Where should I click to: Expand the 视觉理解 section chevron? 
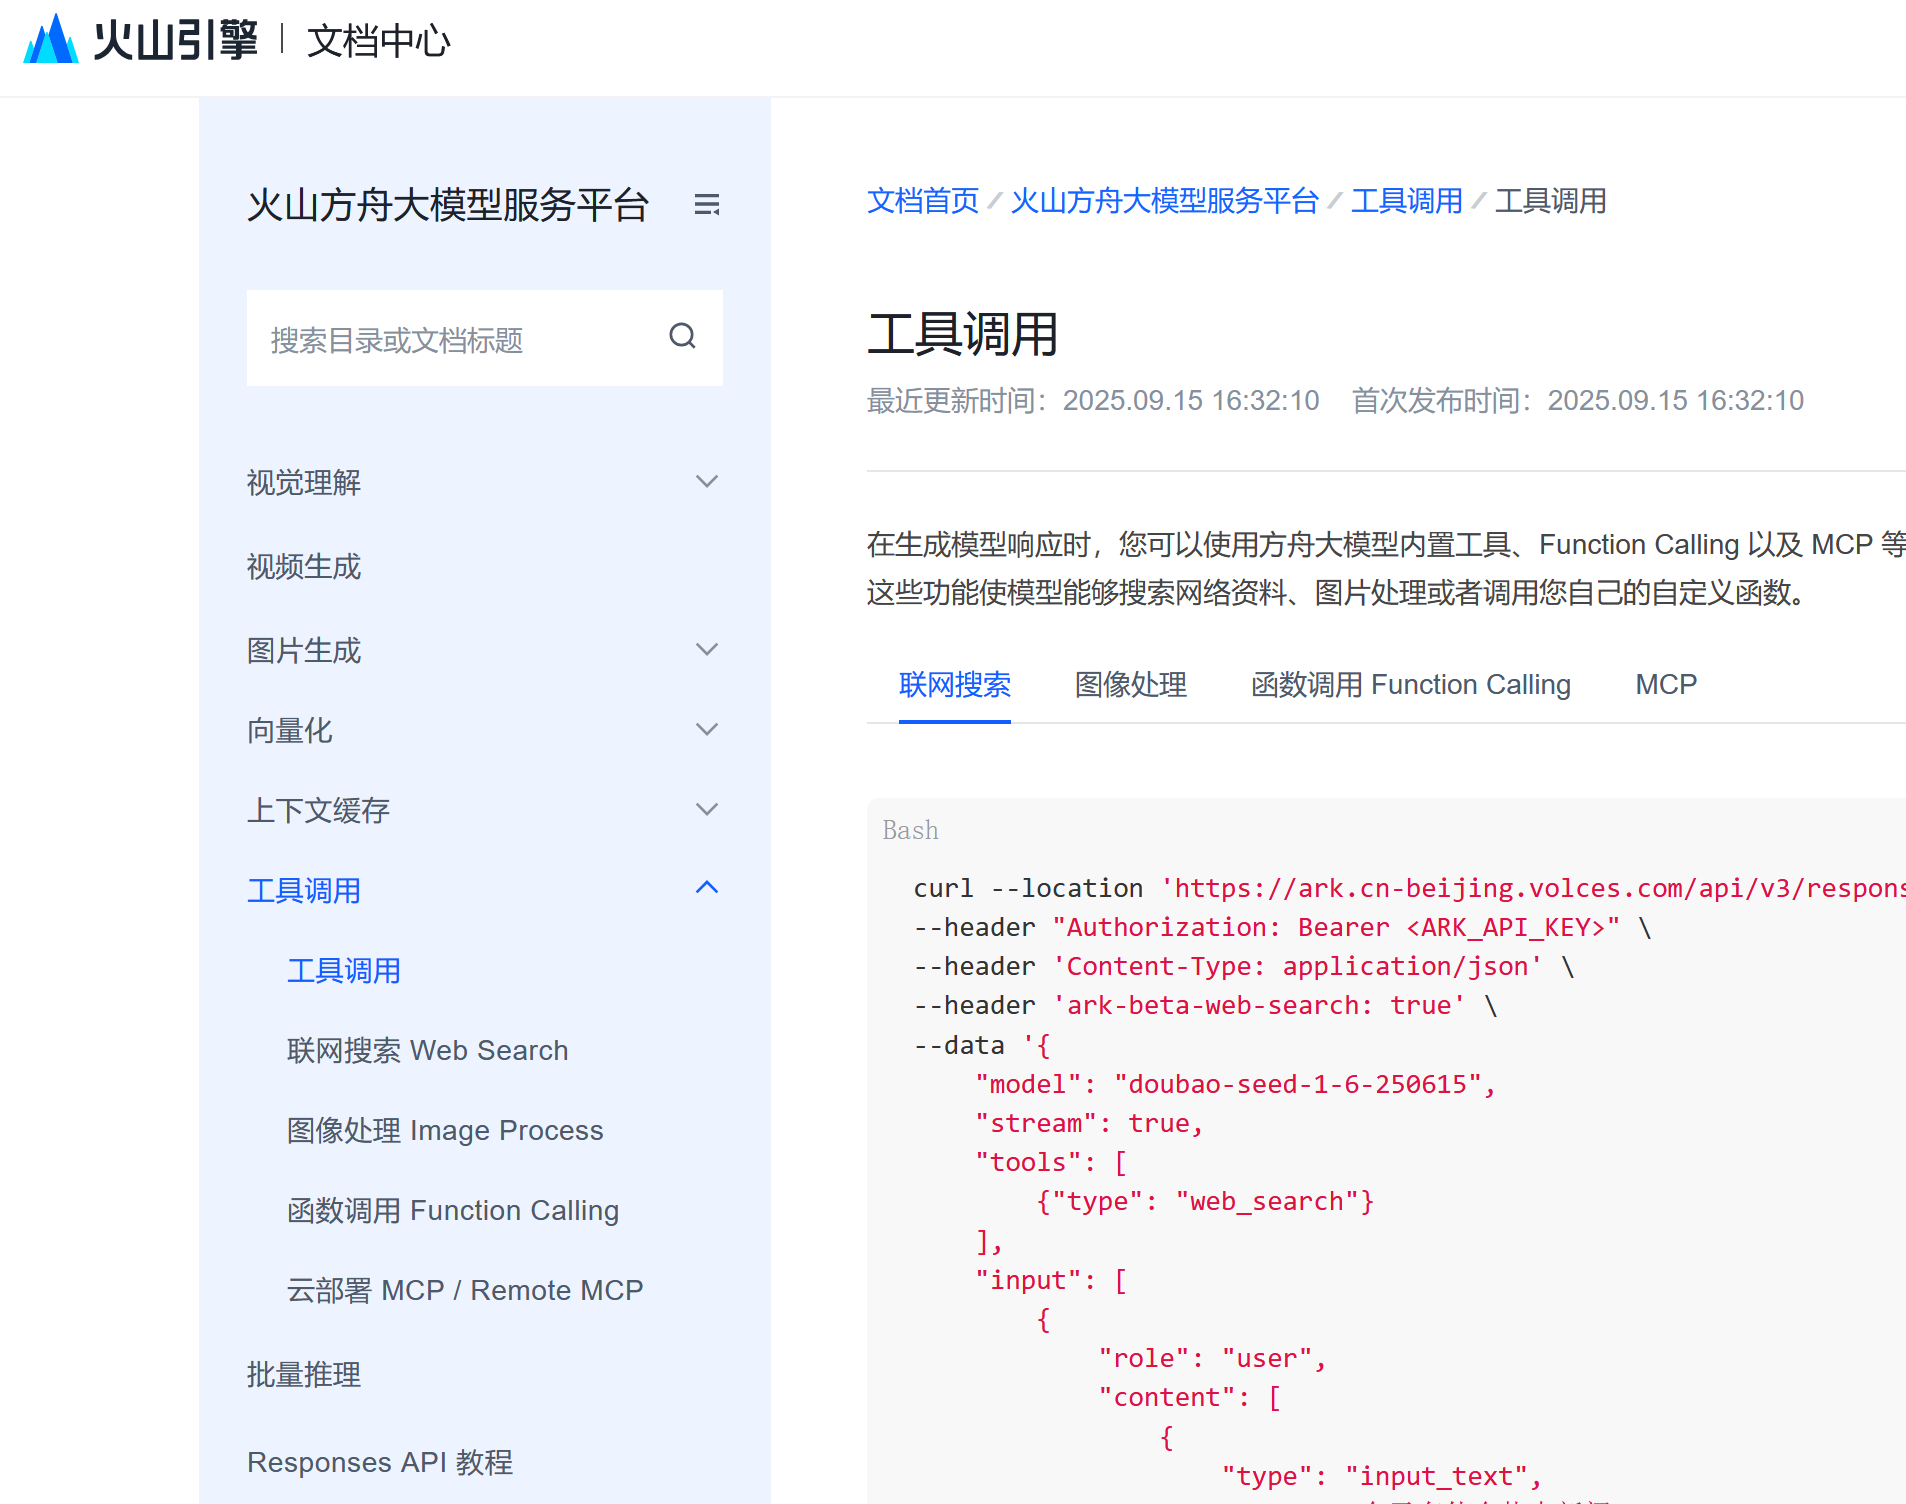tap(707, 482)
